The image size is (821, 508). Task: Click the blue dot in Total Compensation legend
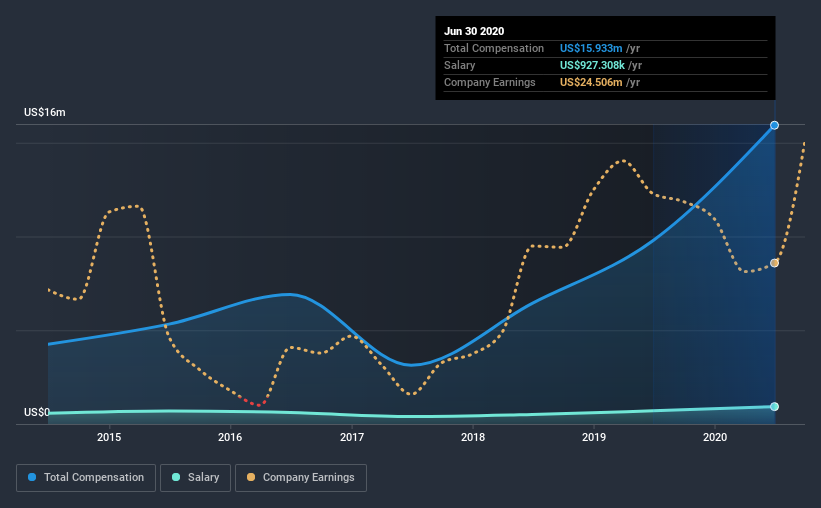(32, 477)
